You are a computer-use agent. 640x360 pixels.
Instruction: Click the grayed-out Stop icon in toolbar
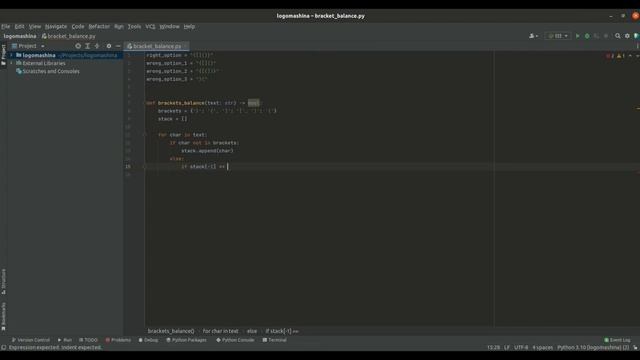(x=606, y=36)
